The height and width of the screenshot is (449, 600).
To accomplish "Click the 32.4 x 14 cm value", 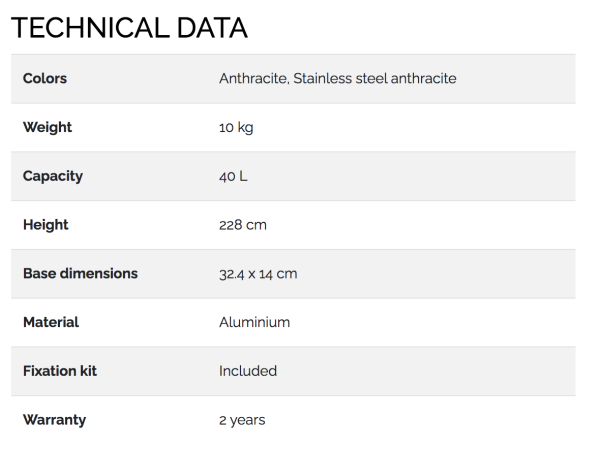I will 258,274.
